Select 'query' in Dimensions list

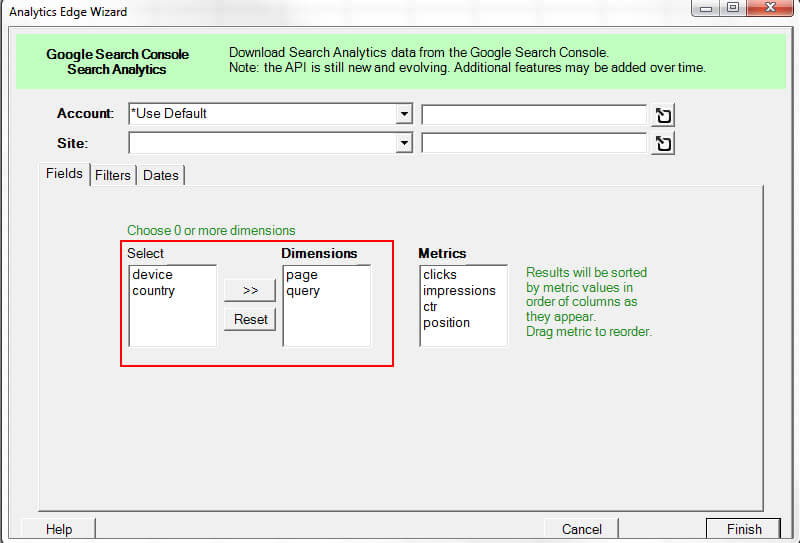pos(303,291)
